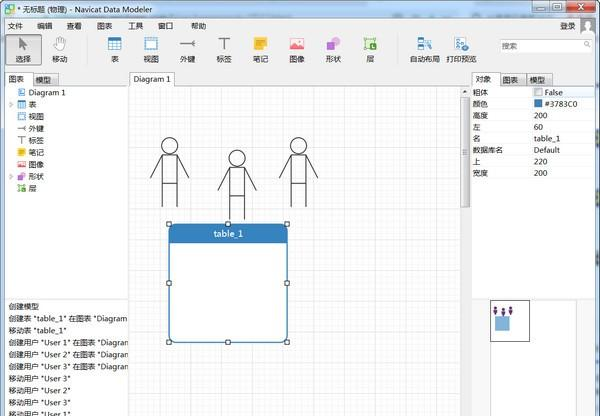
Task: Select the 笔记 note tool in toolbar
Action: click(260, 50)
